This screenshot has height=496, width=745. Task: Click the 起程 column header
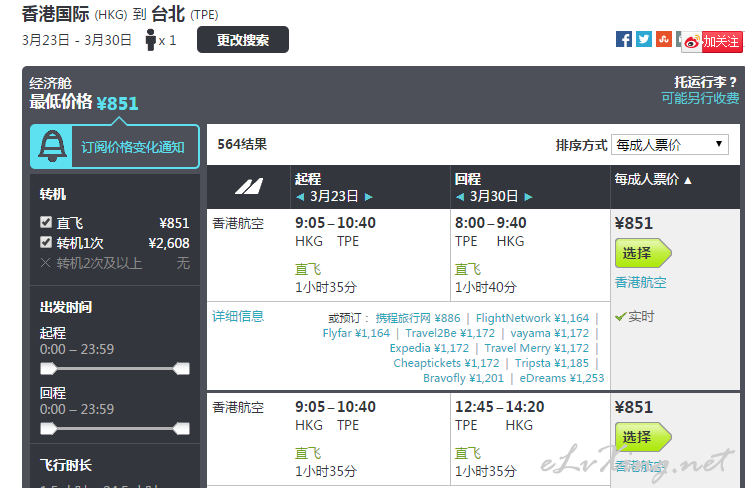308,179
